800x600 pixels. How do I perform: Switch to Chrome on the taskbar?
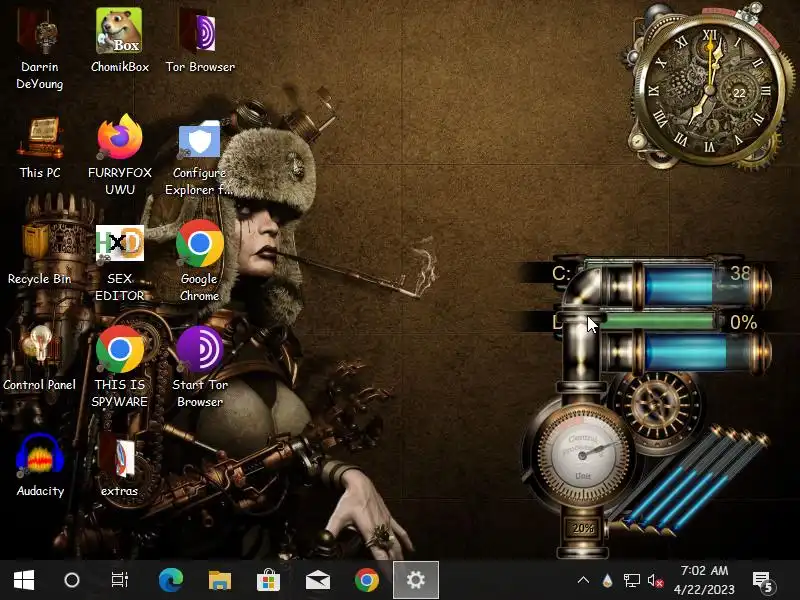366,580
